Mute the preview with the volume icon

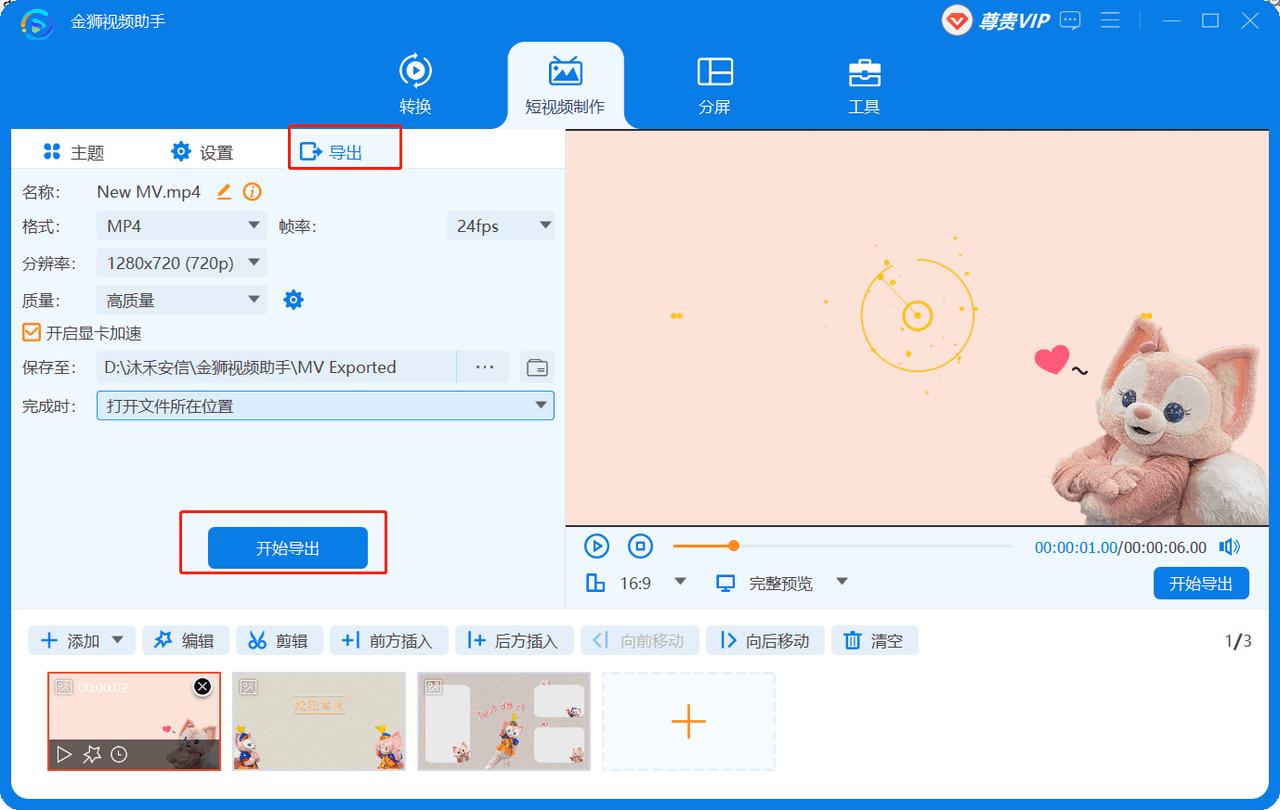point(1229,547)
